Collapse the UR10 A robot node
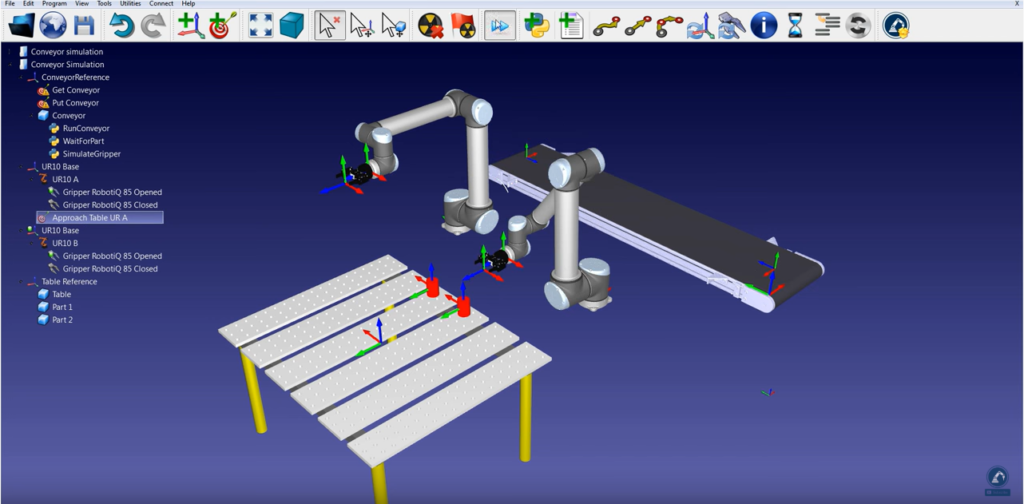This screenshot has height=504, width=1024. (32, 179)
